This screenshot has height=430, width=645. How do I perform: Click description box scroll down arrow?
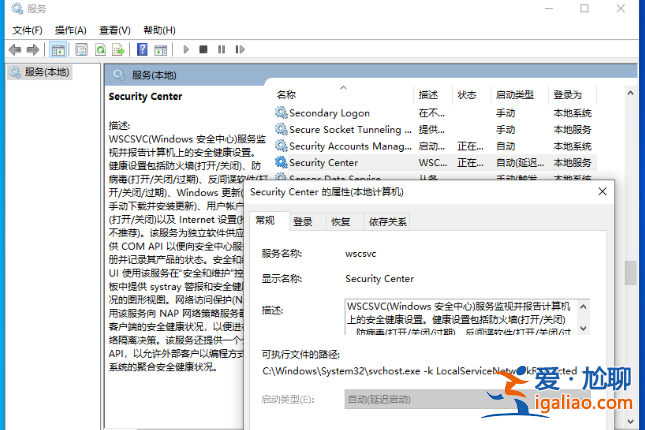tap(583, 328)
